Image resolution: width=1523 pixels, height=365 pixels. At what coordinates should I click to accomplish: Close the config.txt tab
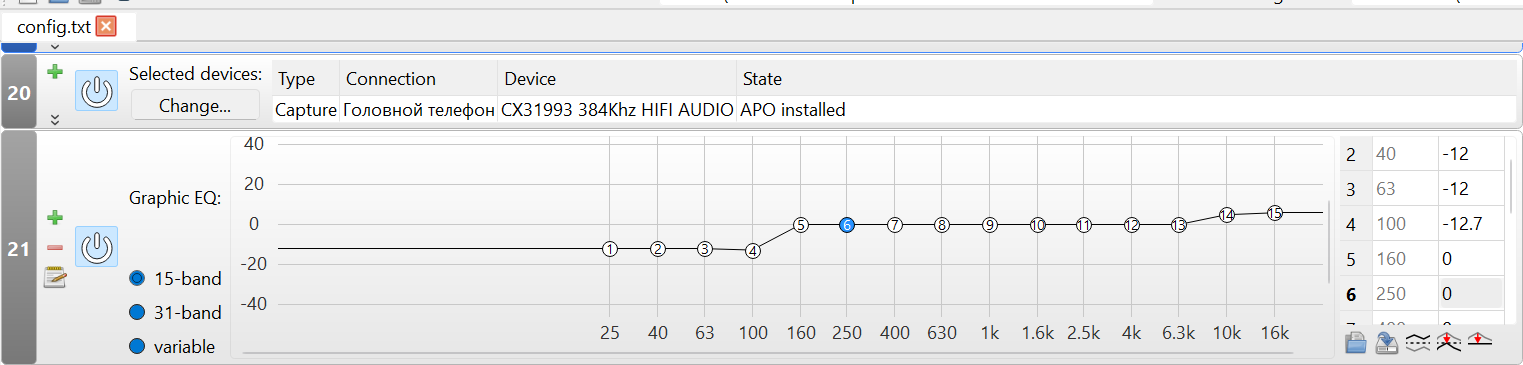tap(106, 26)
